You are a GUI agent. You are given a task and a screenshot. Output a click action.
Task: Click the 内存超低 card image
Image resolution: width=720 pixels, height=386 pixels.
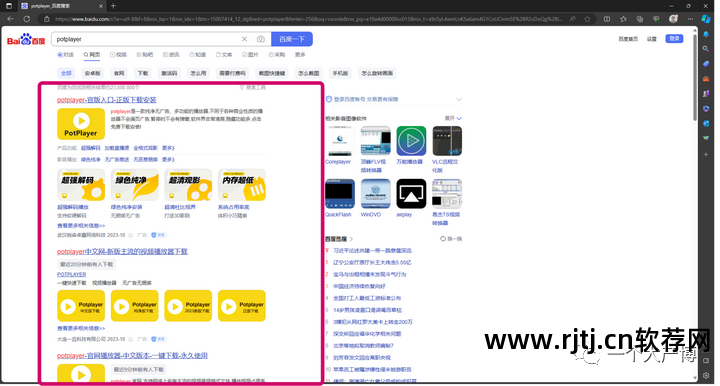click(242, 185)
